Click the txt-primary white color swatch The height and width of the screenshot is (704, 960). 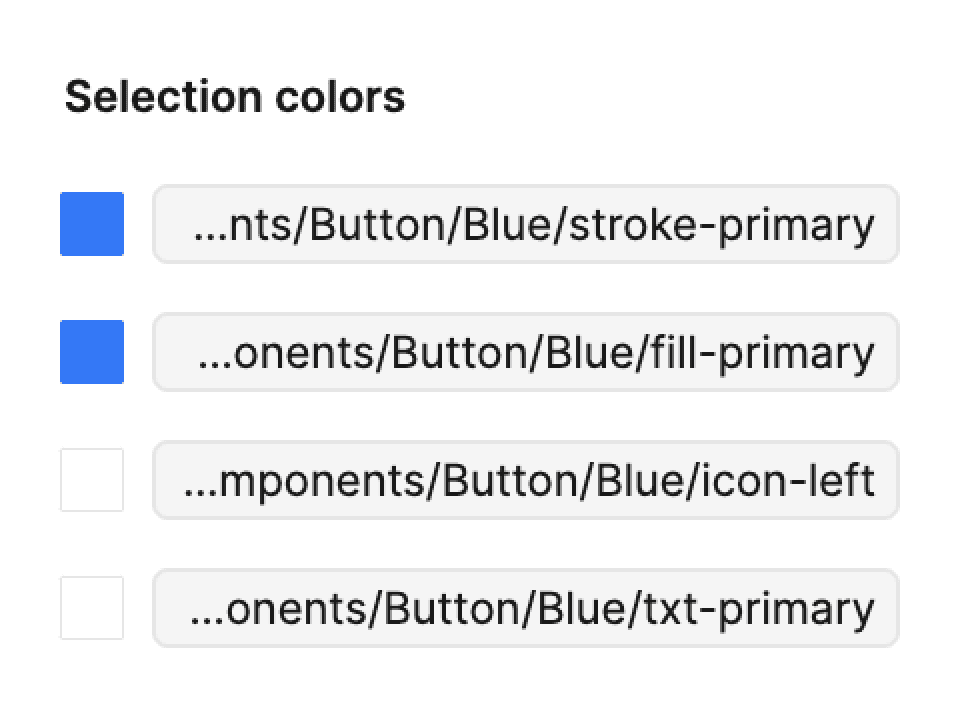pos(92,608)
